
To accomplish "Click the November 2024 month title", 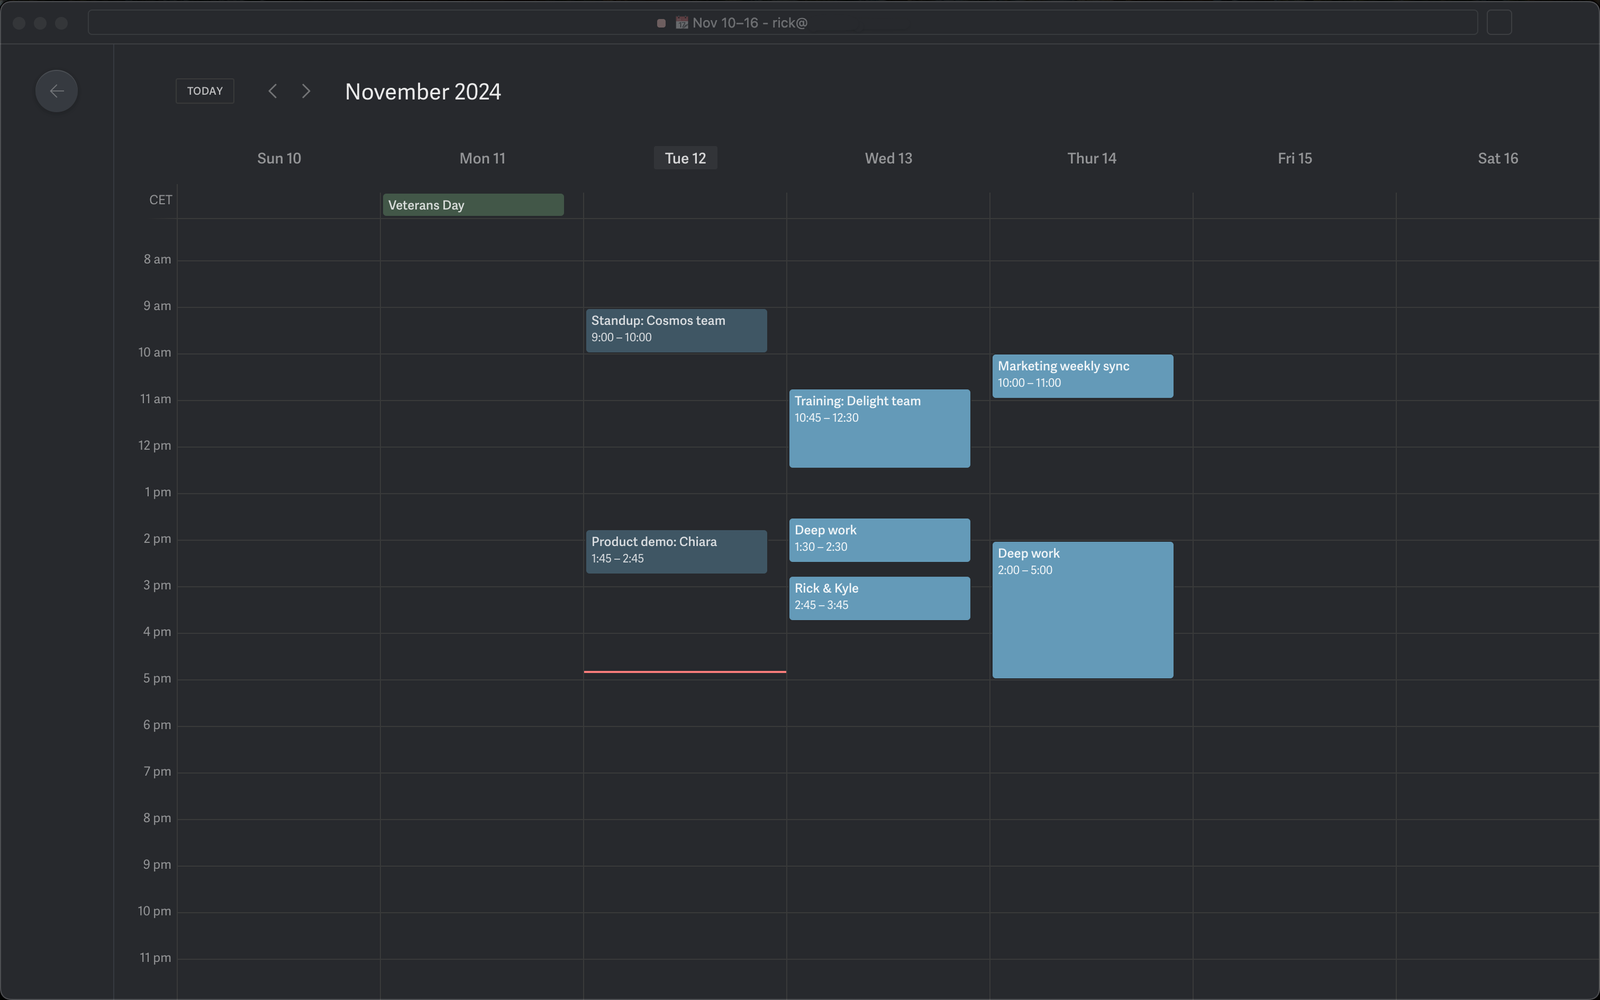I will coord(423,92).
